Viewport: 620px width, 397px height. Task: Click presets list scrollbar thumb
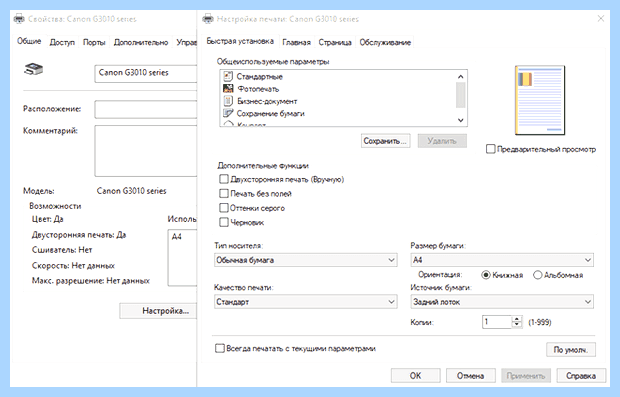(460, 95)
